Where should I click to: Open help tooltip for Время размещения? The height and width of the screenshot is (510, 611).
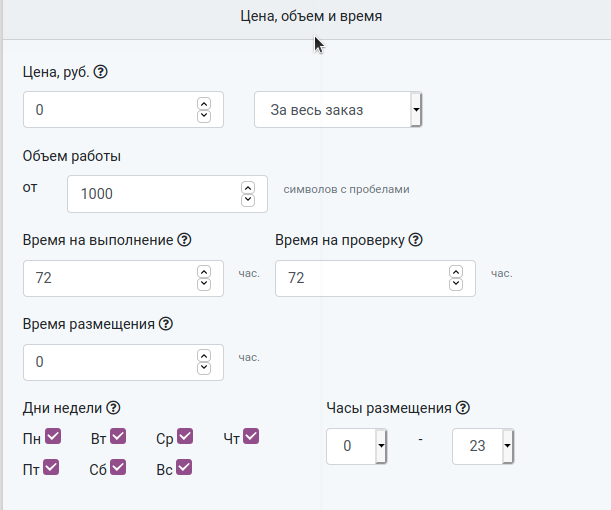[x=166, y=324]
